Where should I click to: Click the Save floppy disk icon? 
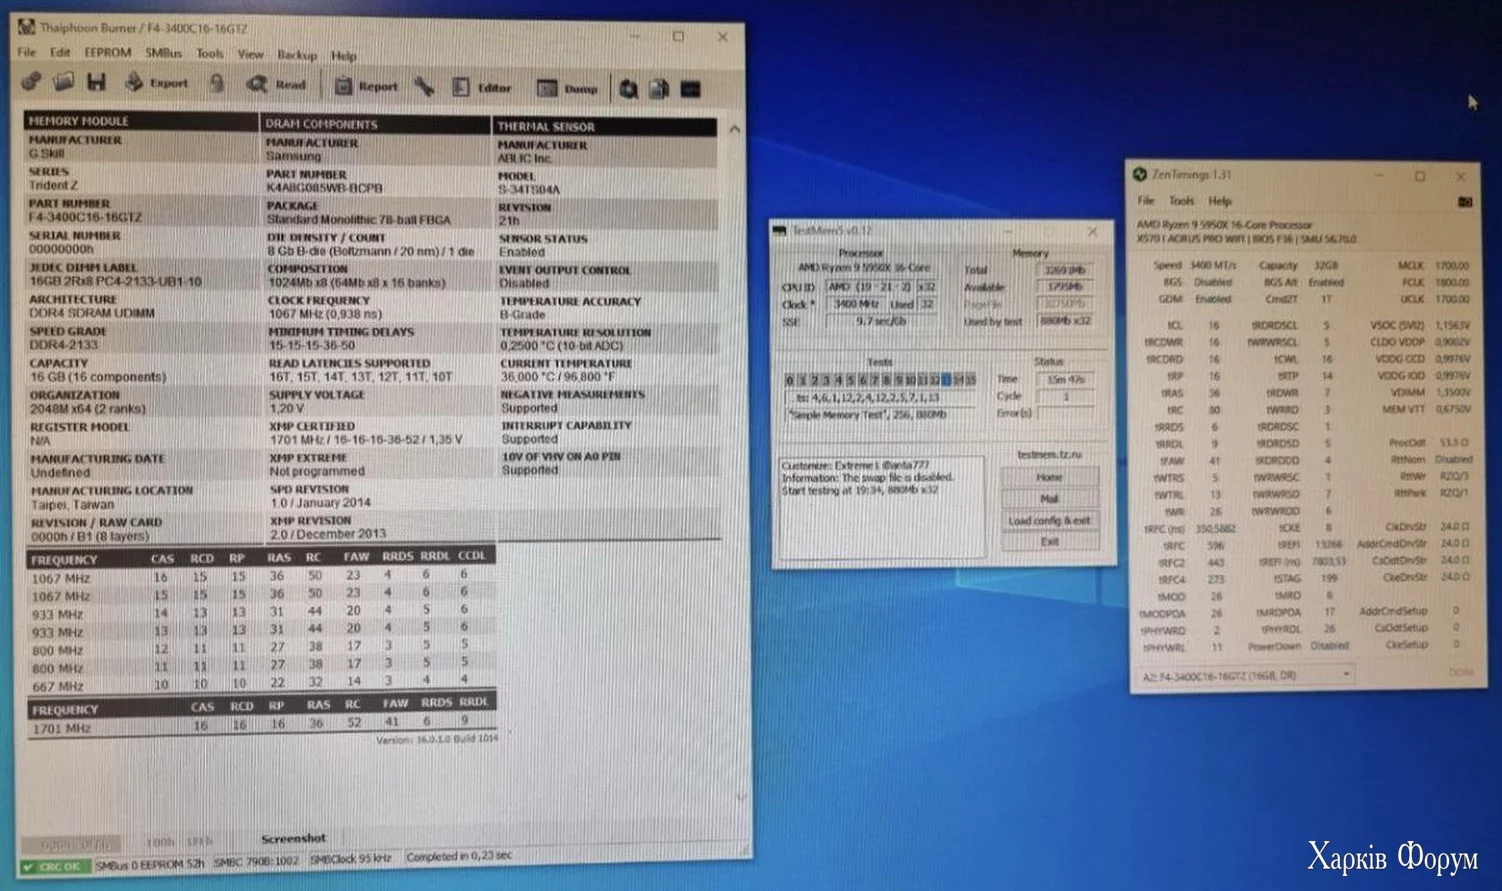[96, 82]
